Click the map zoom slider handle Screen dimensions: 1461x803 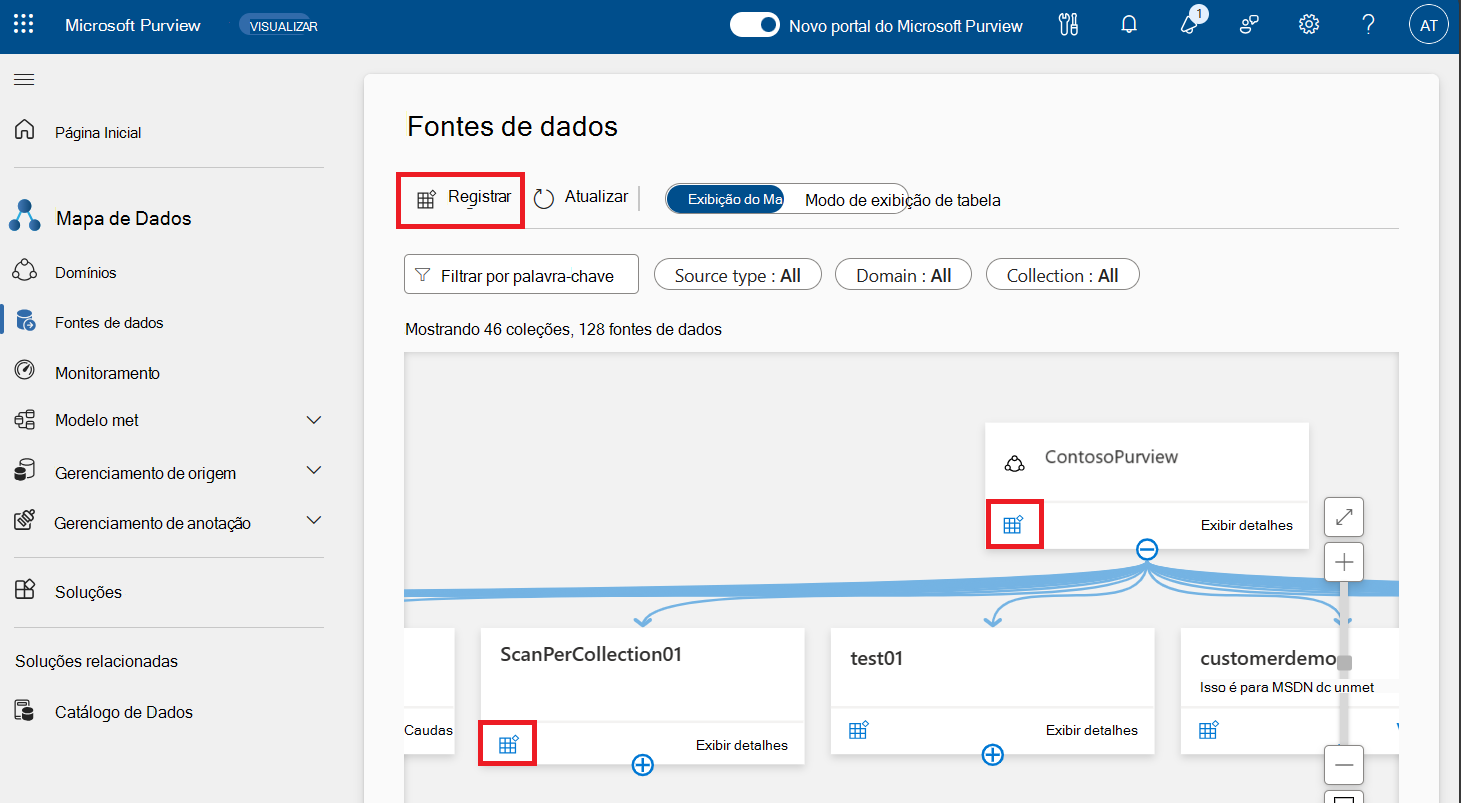click(1344, 662)
